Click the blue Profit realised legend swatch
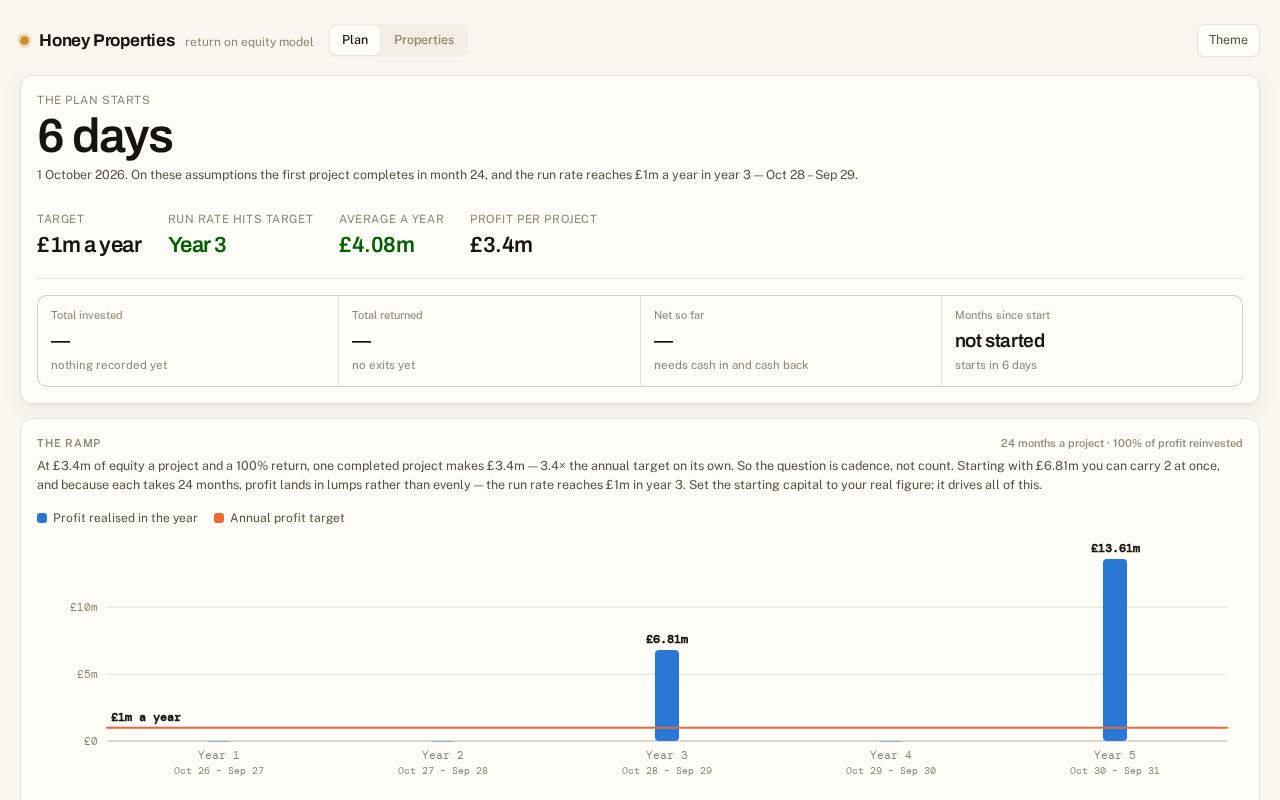Image resolution: width=1280 pixels, height=800 pixels. click(42, 518)
